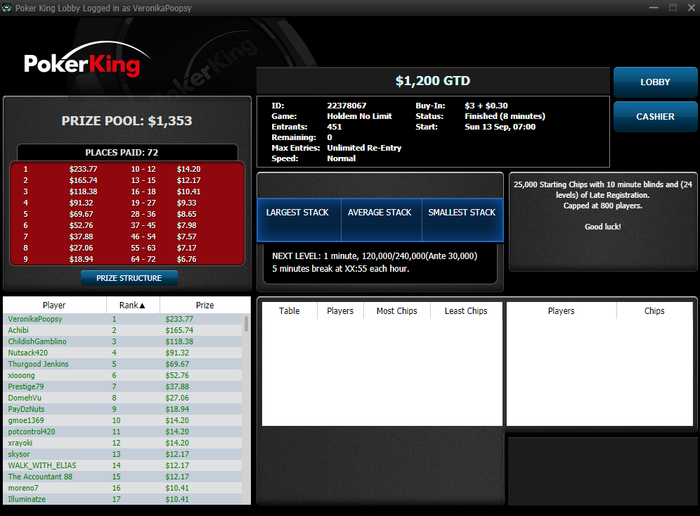Click the Unlimited Re-Entry value
Screen dimensions: 700x516
point(364,148)
